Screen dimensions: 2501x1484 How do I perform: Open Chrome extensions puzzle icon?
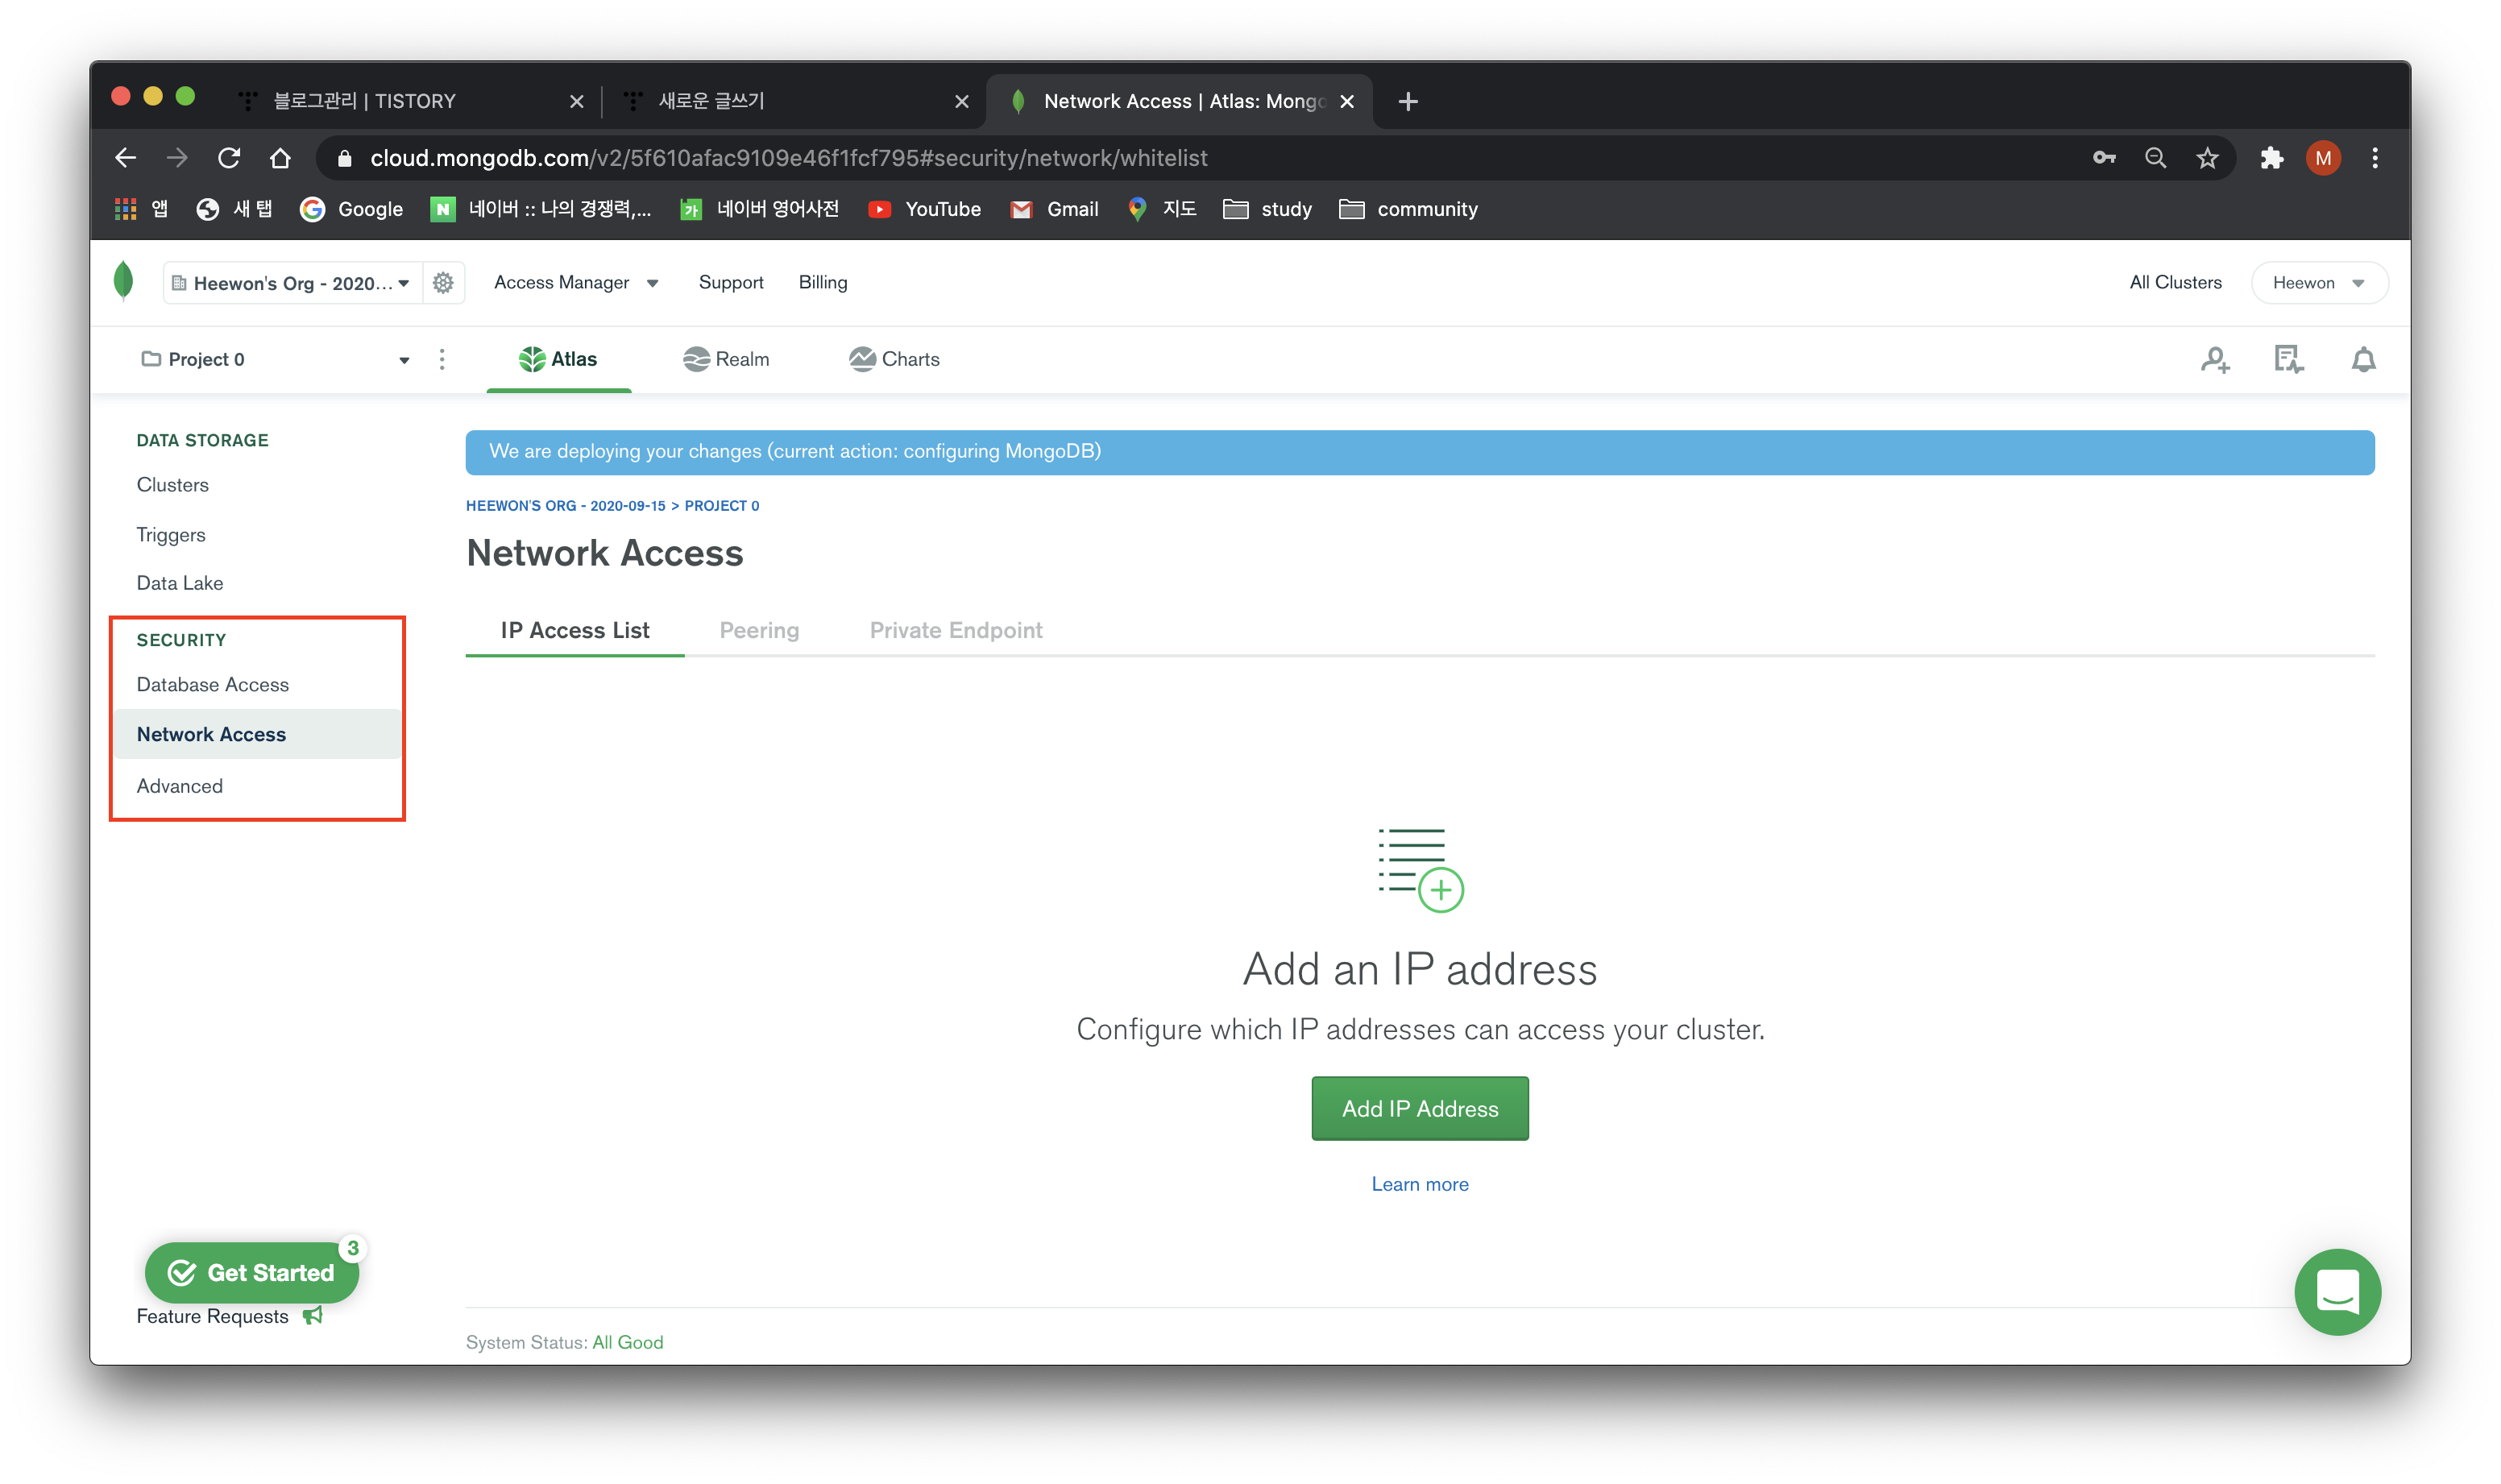[2271, 158]
